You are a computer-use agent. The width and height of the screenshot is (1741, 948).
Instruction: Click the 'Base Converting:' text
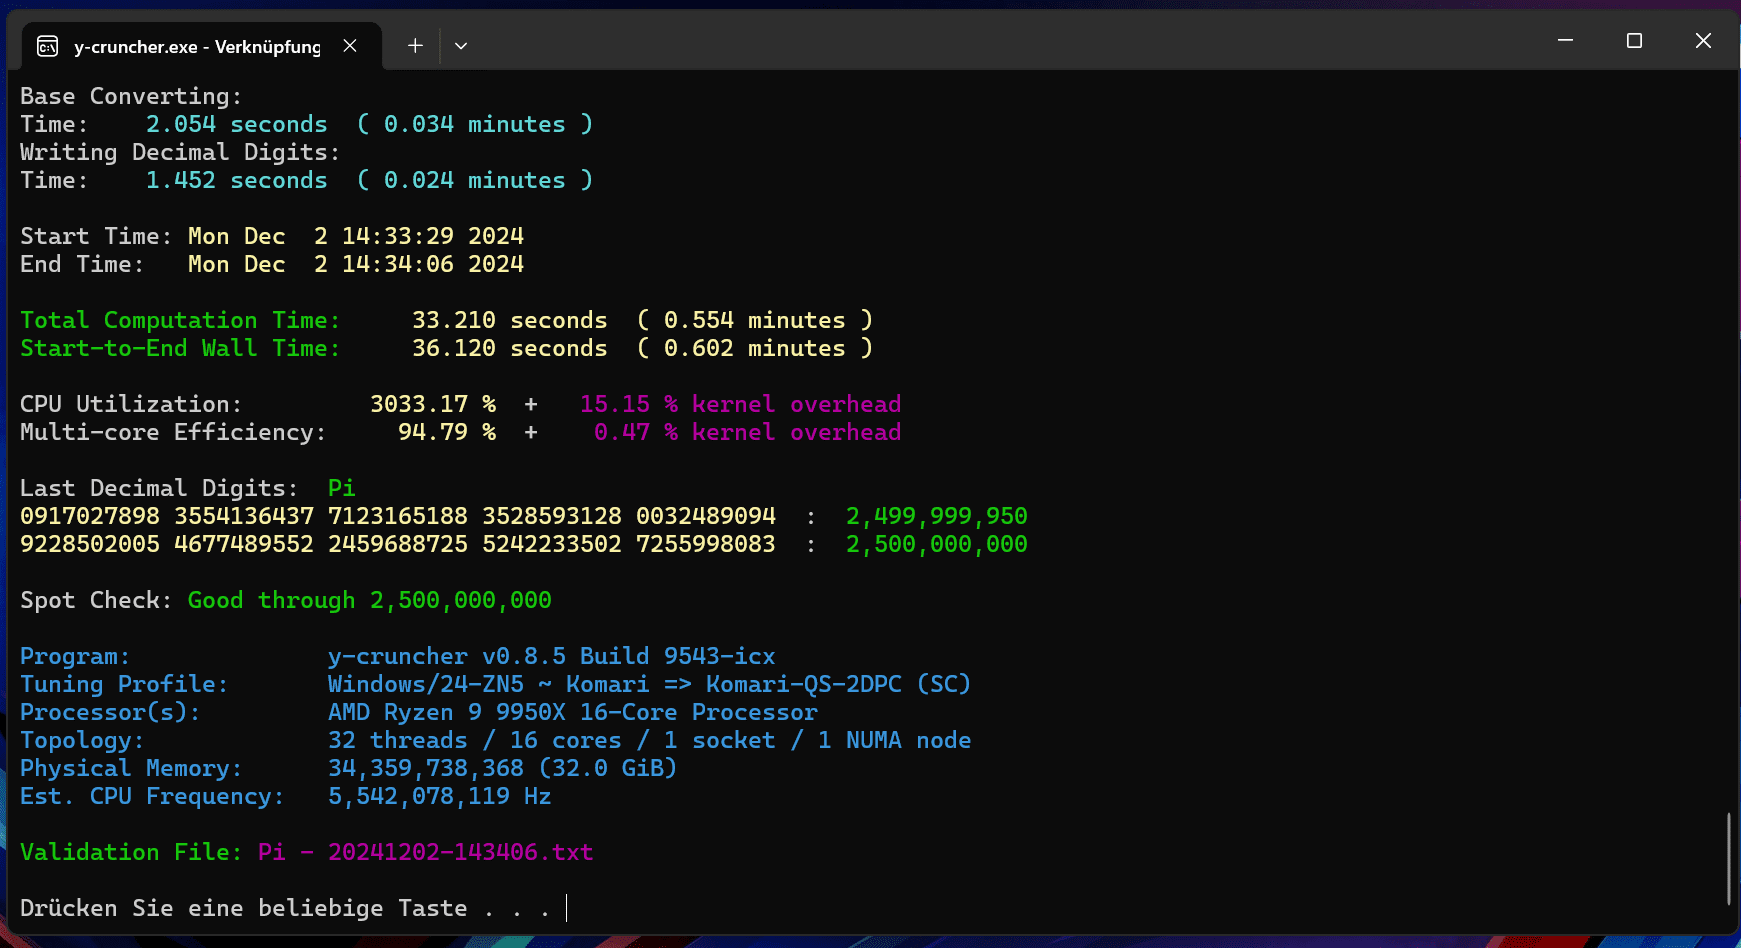131,96
